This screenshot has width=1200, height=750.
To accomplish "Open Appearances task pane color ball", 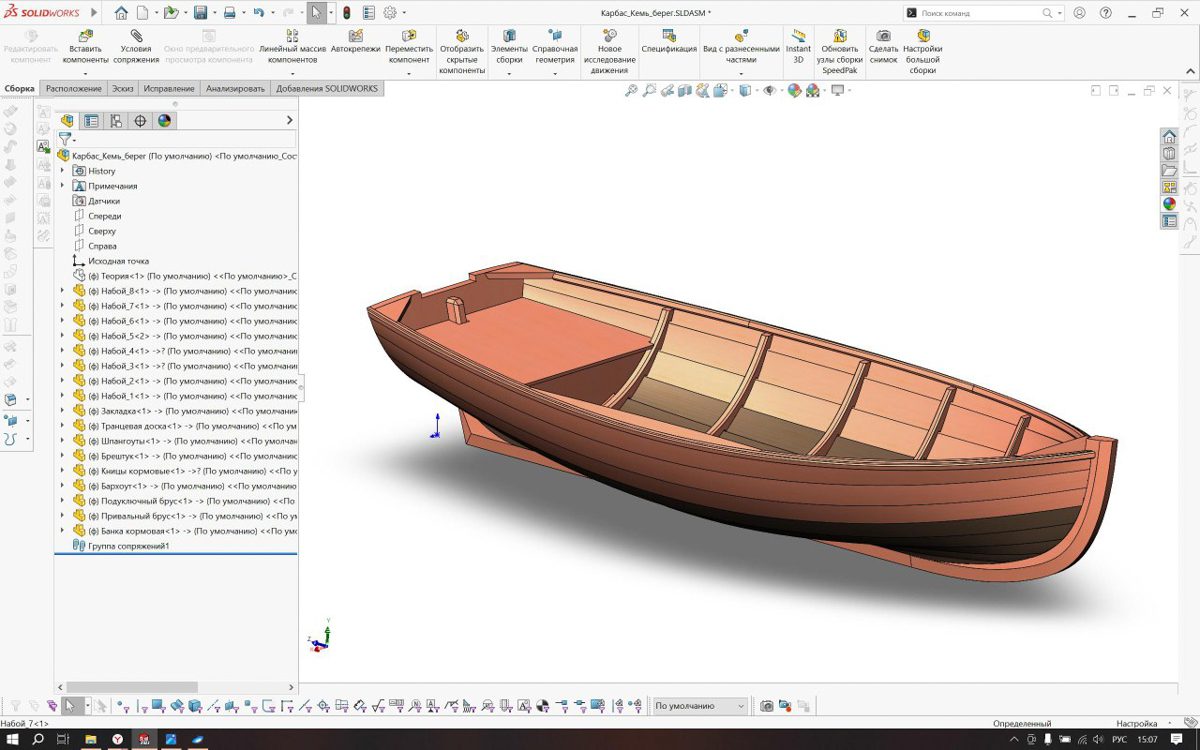I will point(1169,204).
